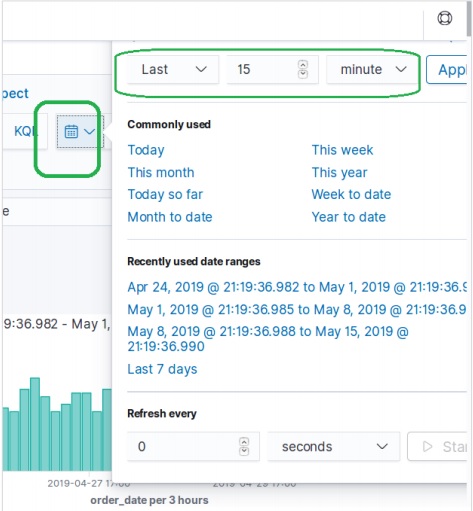Click the KQL query language toggle
The width and height of the screenshot is (473, 511).
(x=25, y=131)
